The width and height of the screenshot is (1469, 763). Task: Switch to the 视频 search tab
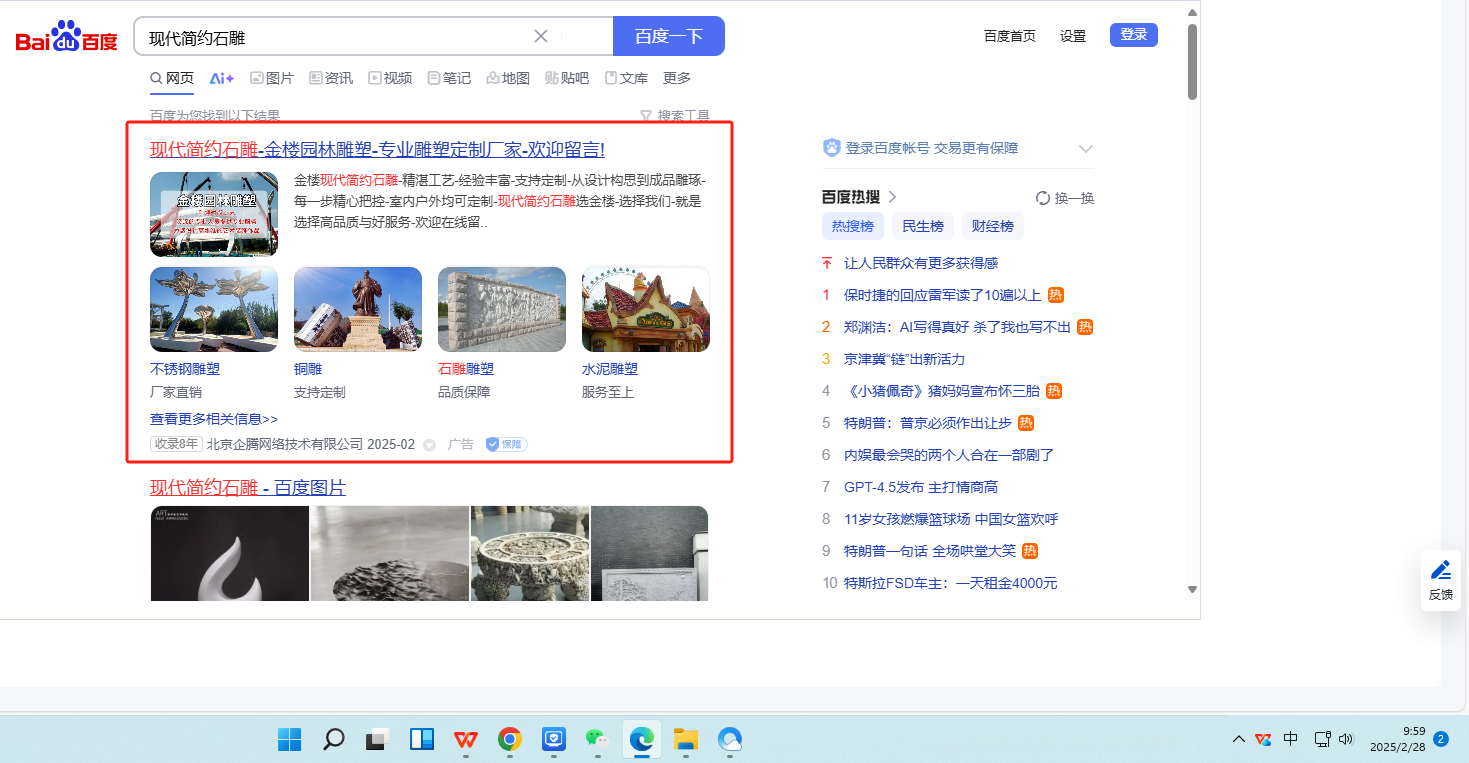(x=390, y=78)
